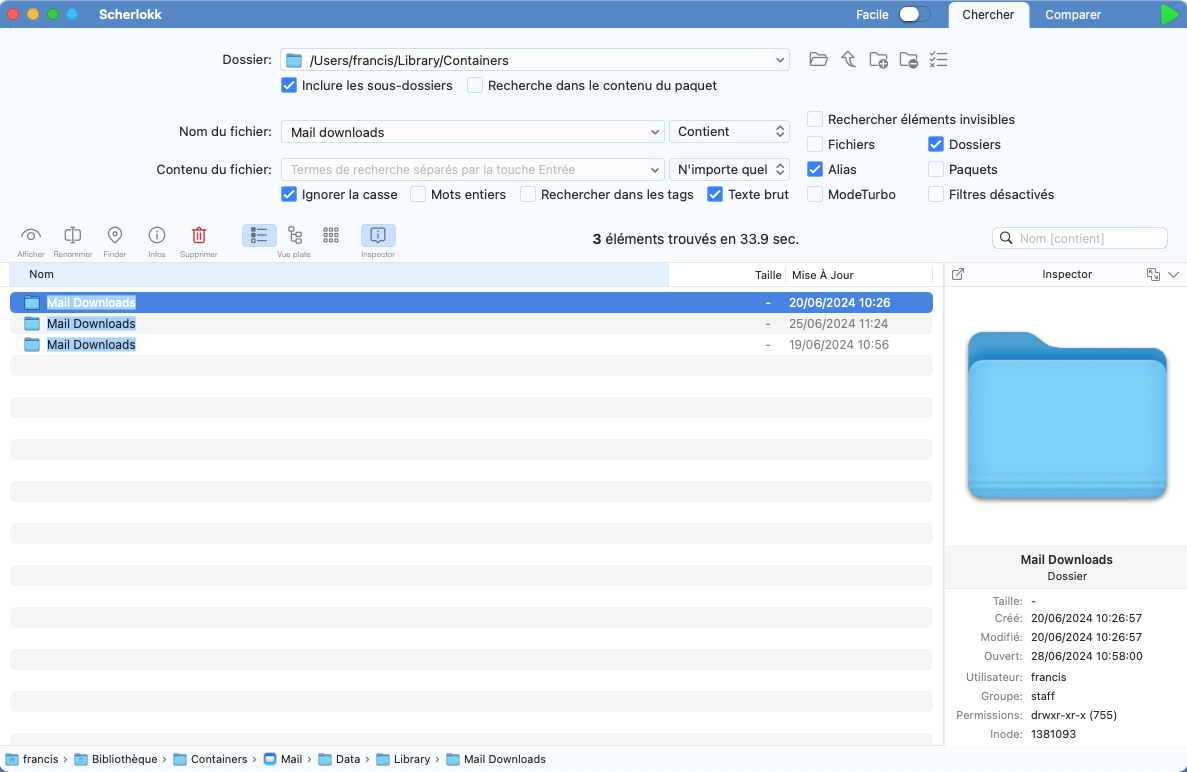Click the Renommer toolbar icon

point(73,236)
